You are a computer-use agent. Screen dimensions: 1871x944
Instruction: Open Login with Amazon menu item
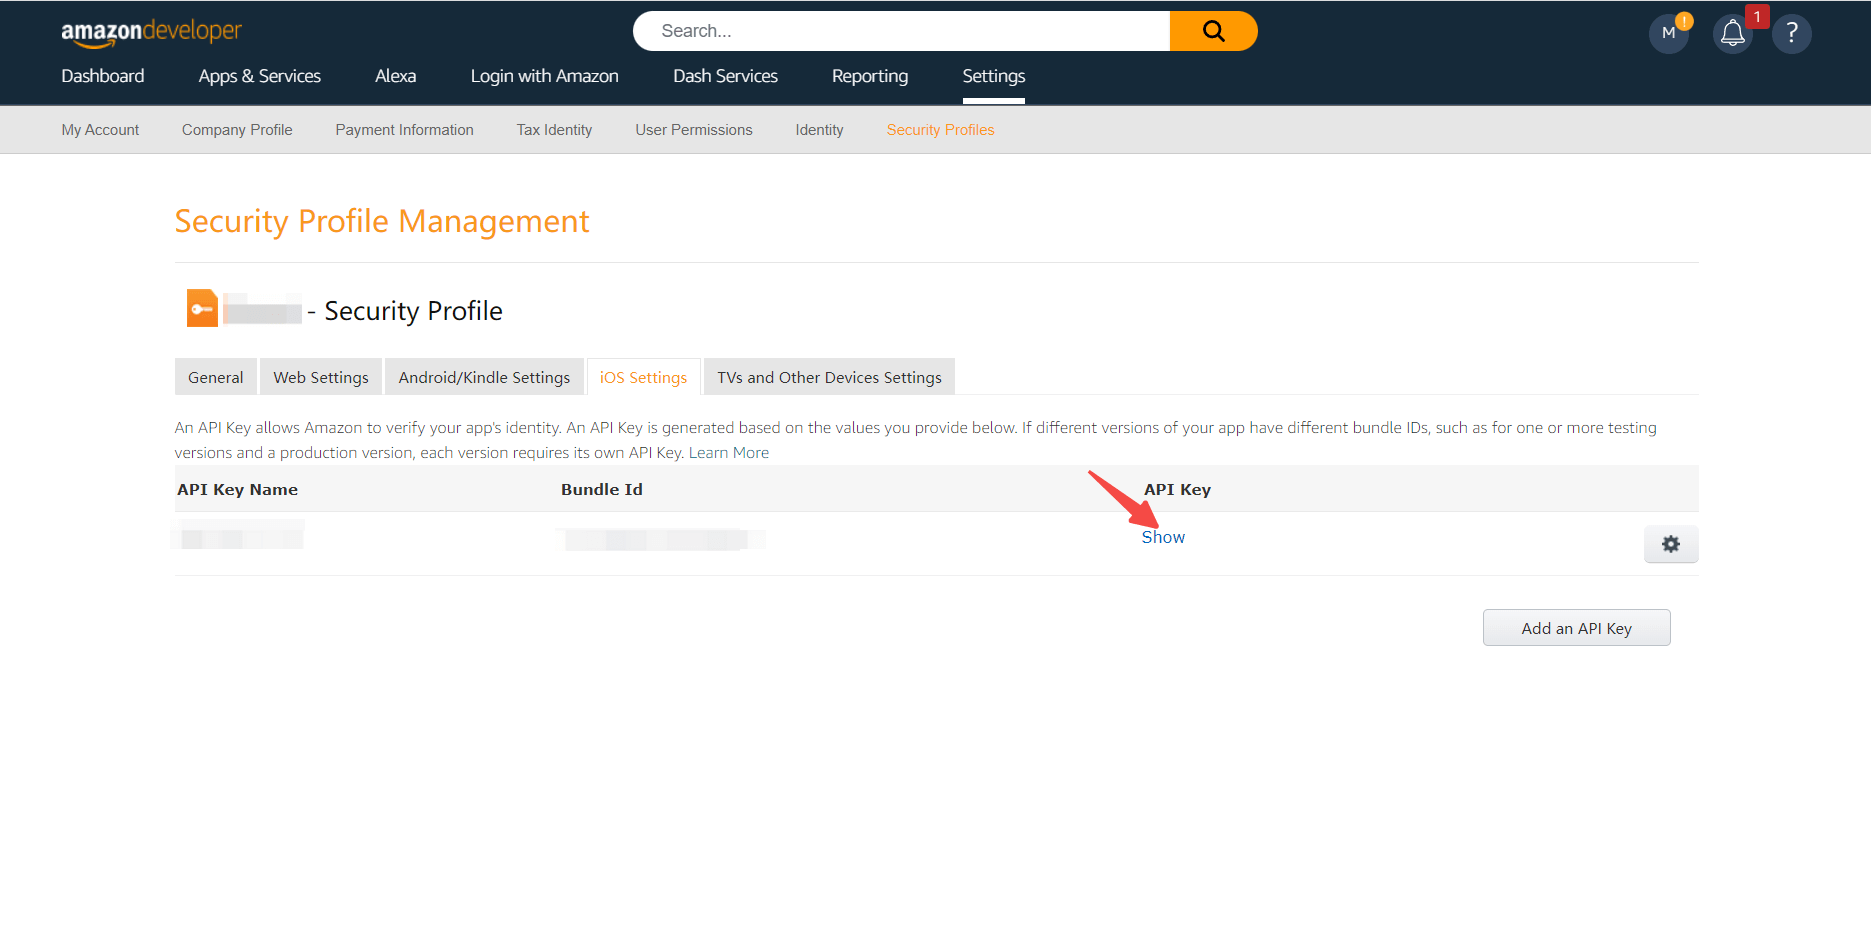tap(544, 76)
